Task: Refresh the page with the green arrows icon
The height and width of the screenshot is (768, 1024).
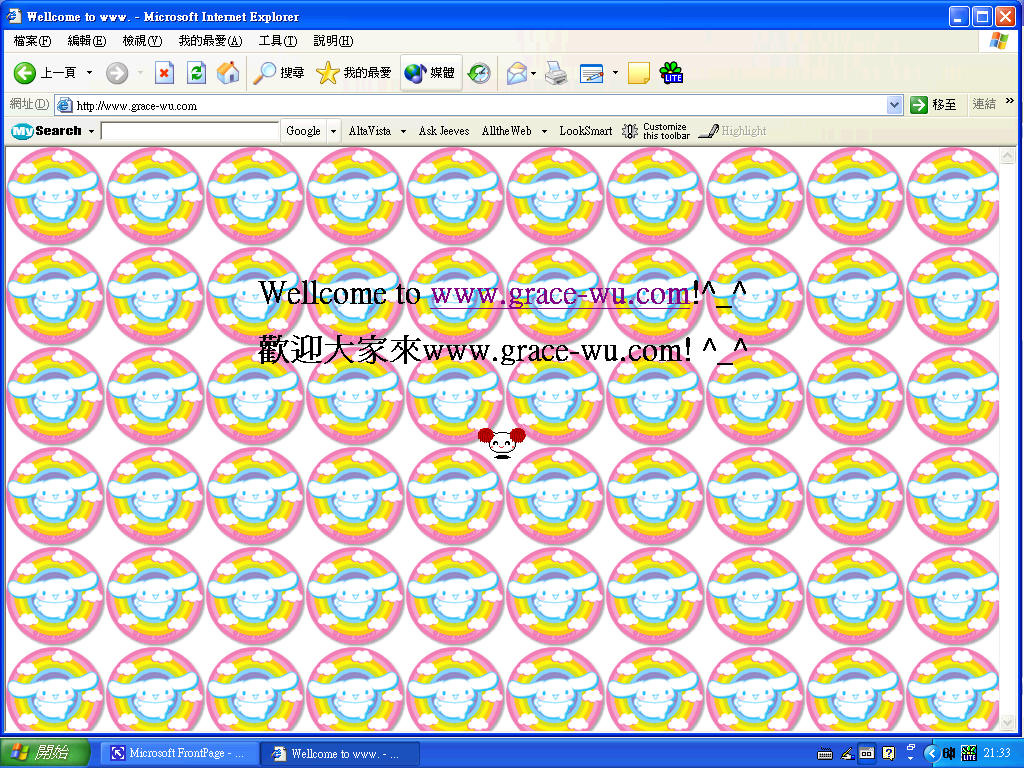Action: pos(196,72)
